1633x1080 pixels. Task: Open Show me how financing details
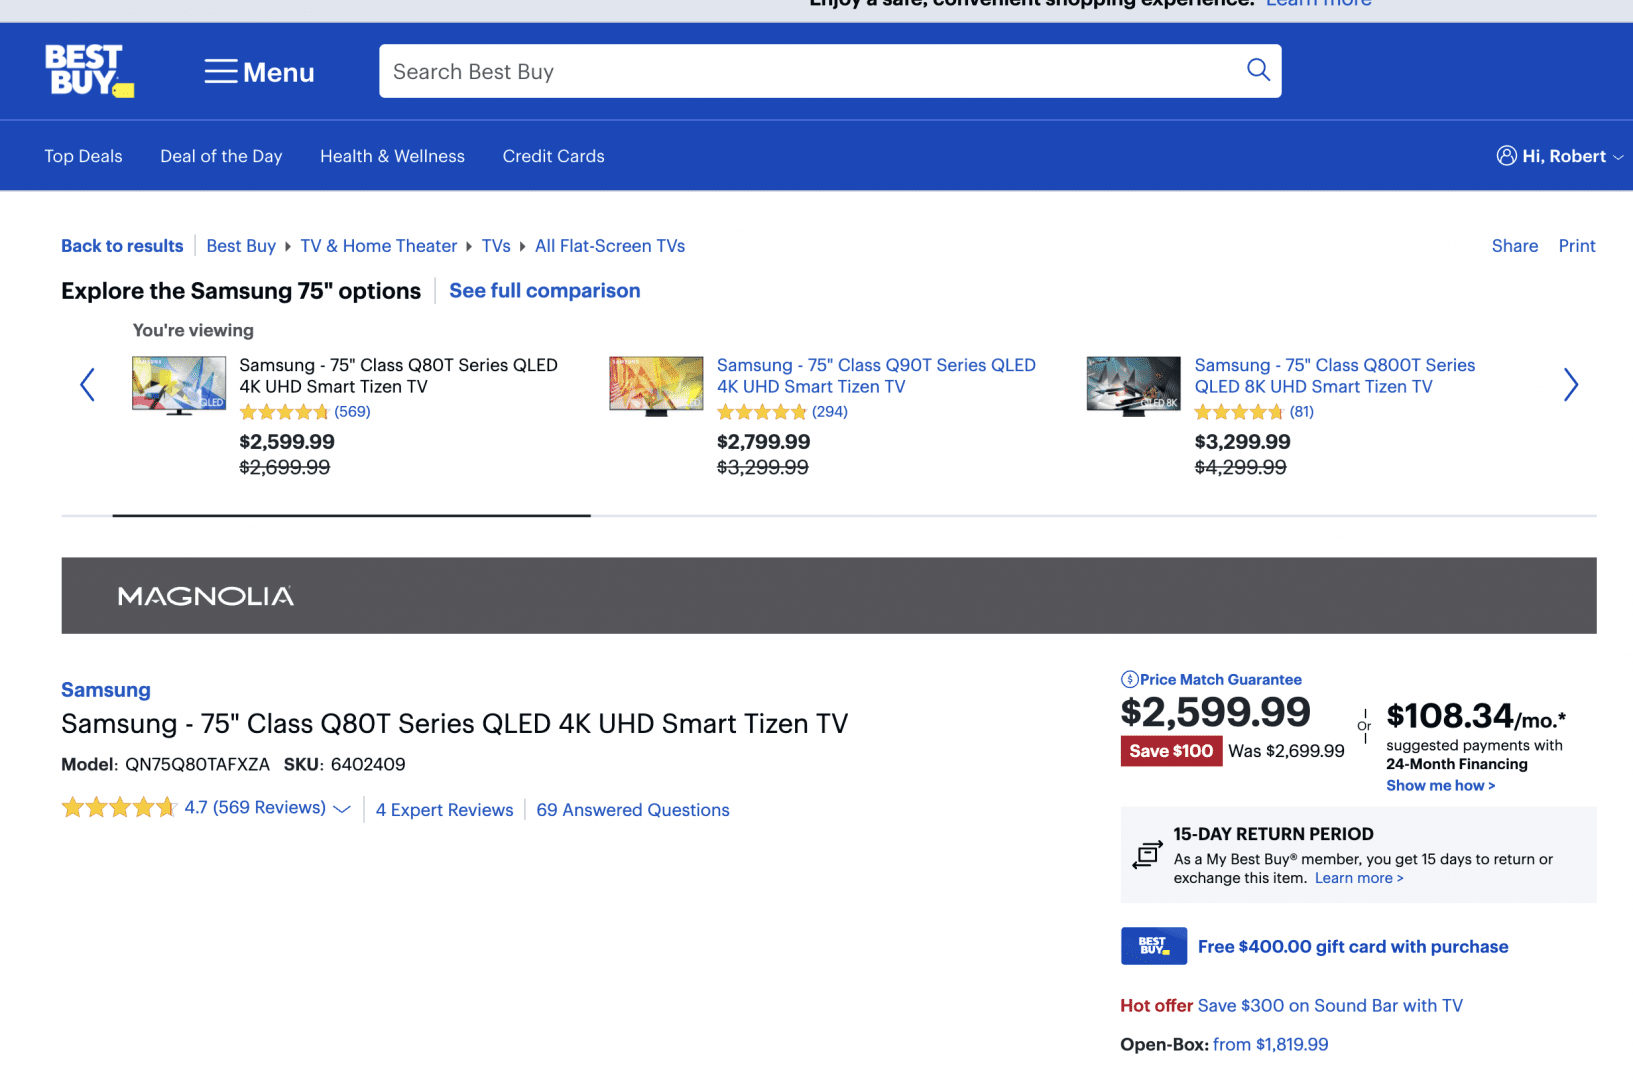[1440, 786]
